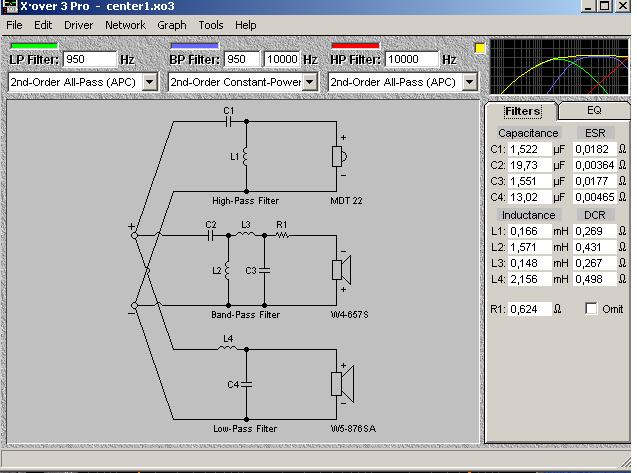The height and width of the screenshot is (473, 637).
Task: Click capacitor C2 in the schematic
Action: [210, 235]
